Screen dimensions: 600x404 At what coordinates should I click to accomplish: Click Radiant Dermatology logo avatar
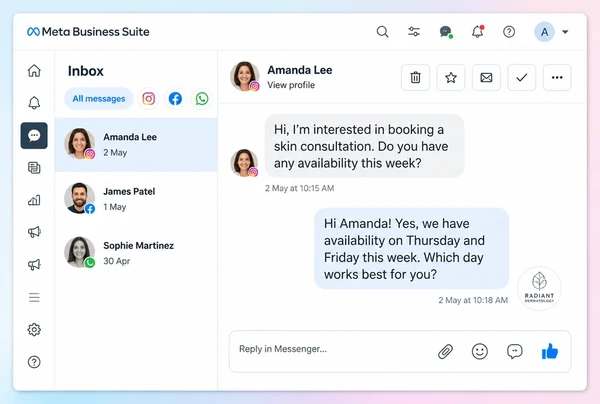click(539, 288)
